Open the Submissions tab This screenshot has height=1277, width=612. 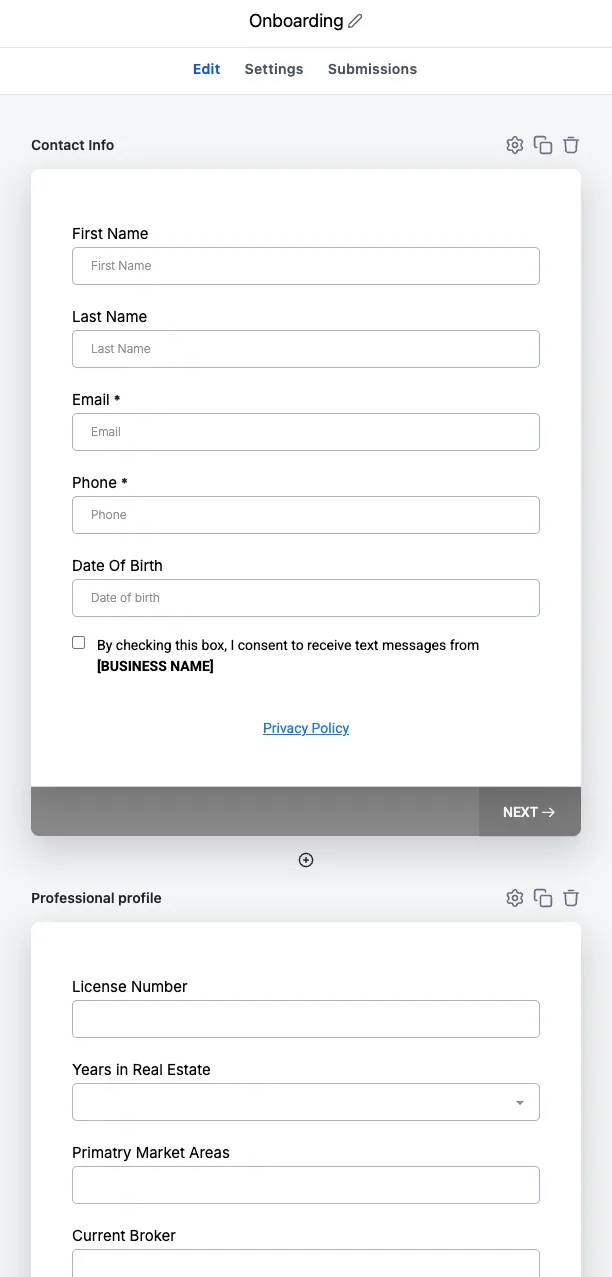click(372, 69)
